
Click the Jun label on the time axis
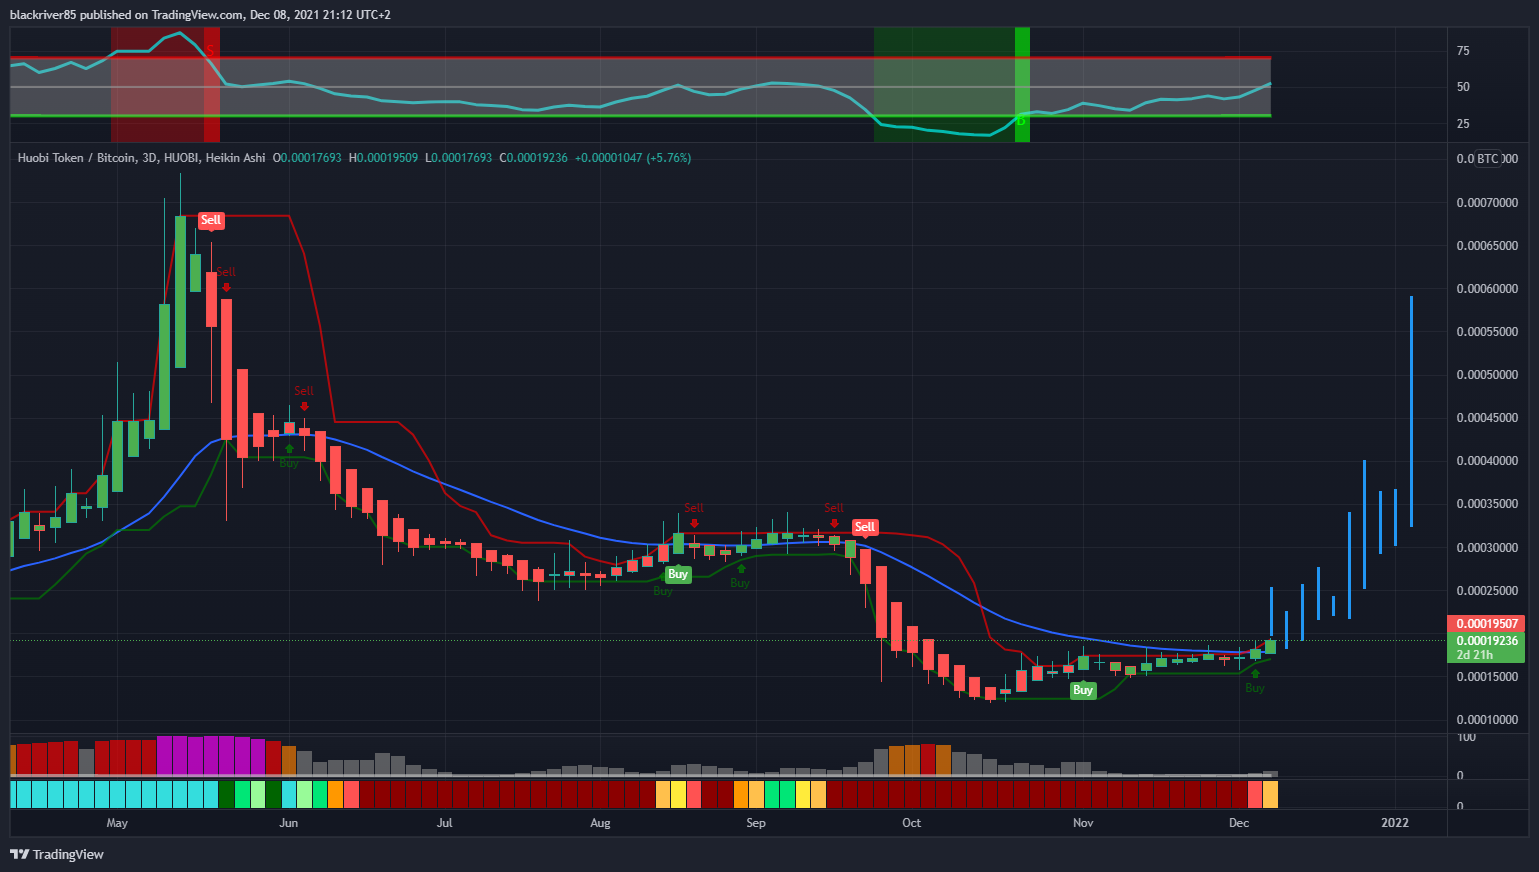pos(289,823)
